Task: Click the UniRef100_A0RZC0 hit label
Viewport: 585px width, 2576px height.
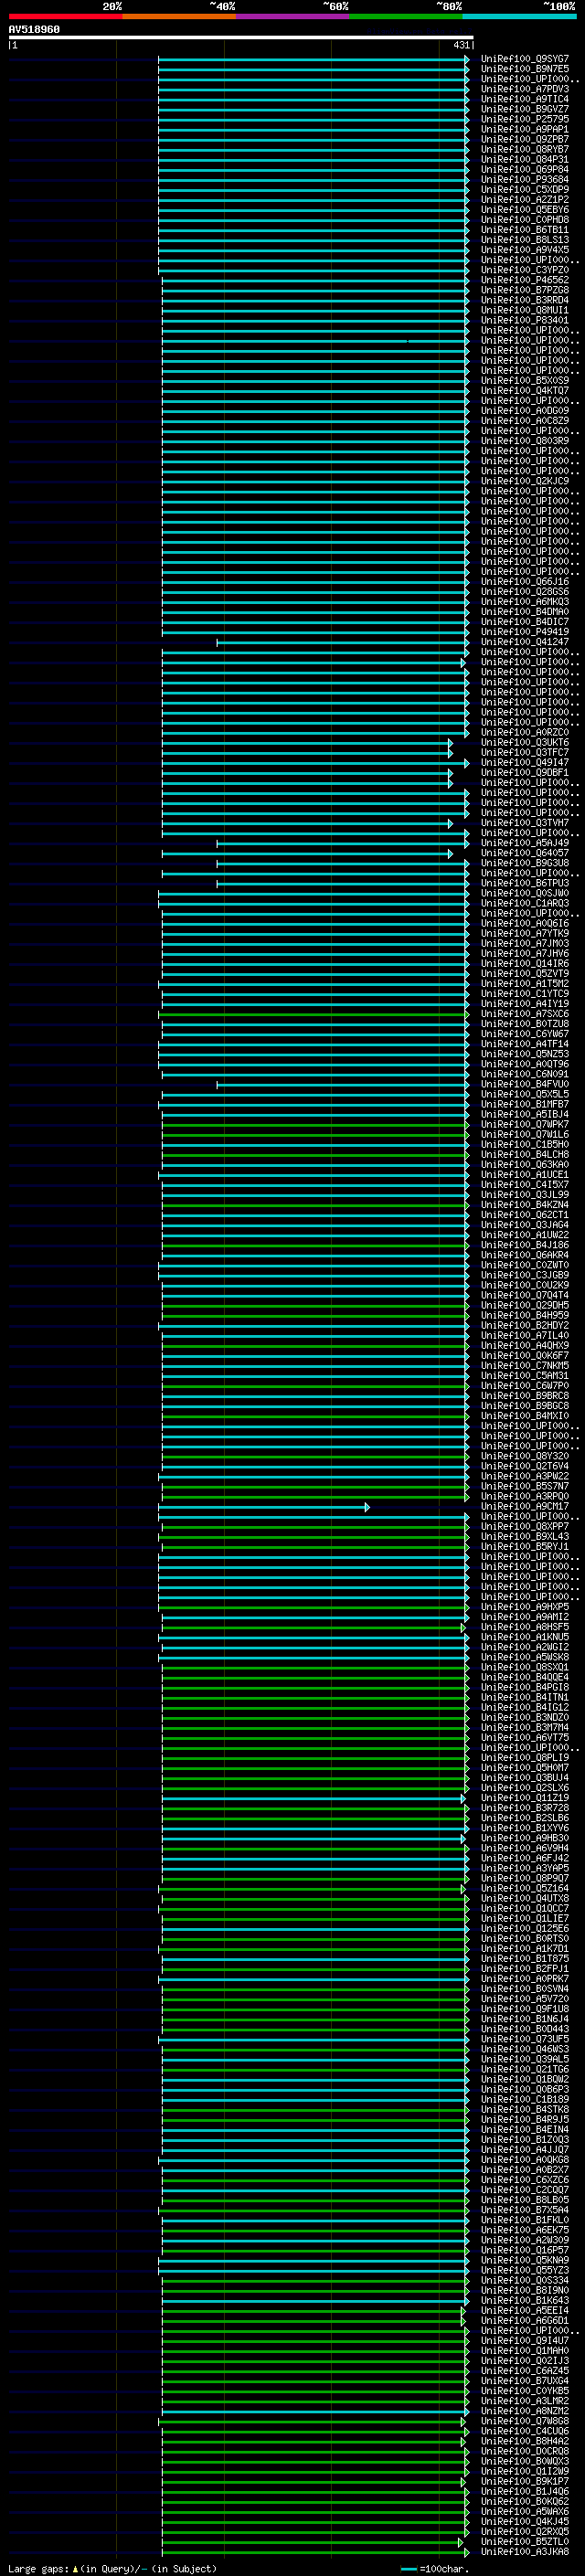Action: click(x=525, y=733)
